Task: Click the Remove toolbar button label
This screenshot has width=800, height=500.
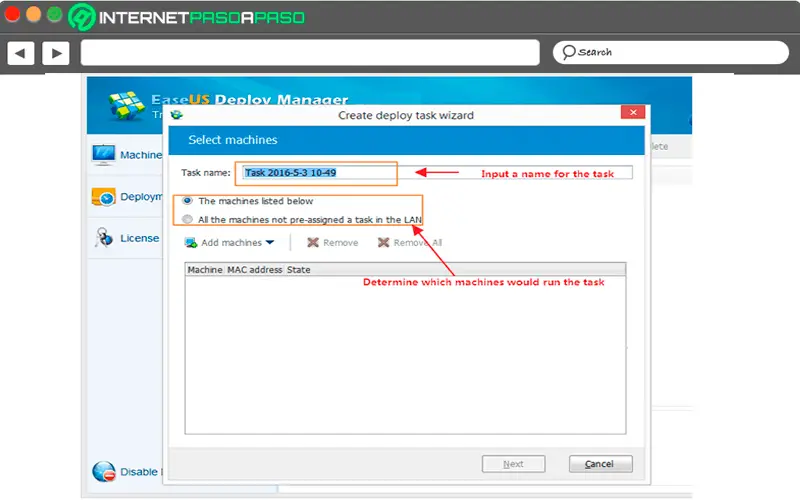Action: tap(340, 243)
